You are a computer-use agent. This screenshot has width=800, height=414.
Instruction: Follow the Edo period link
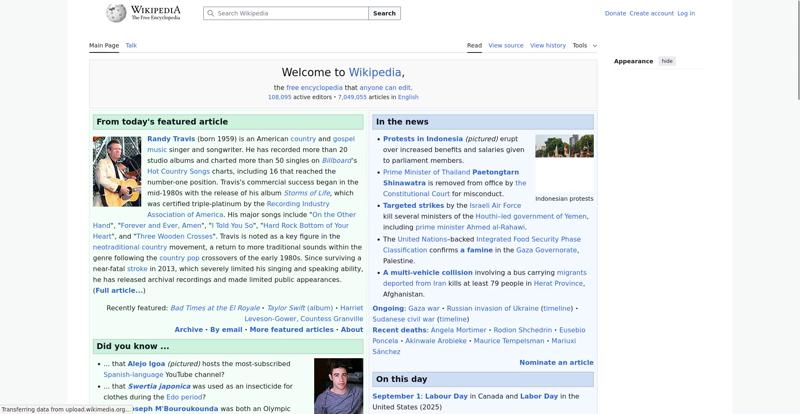click(184, 397)
